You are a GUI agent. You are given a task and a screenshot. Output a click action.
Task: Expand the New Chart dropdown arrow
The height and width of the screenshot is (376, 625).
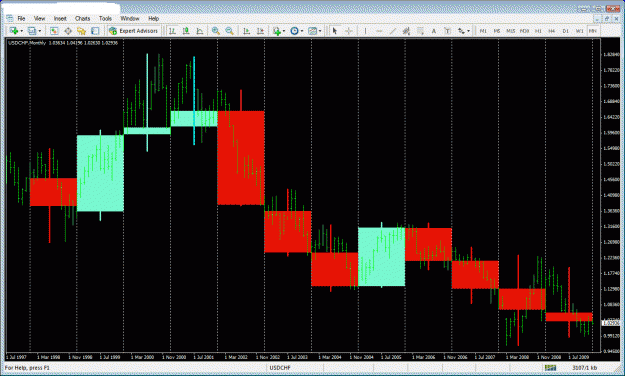(x=22, y=31)
